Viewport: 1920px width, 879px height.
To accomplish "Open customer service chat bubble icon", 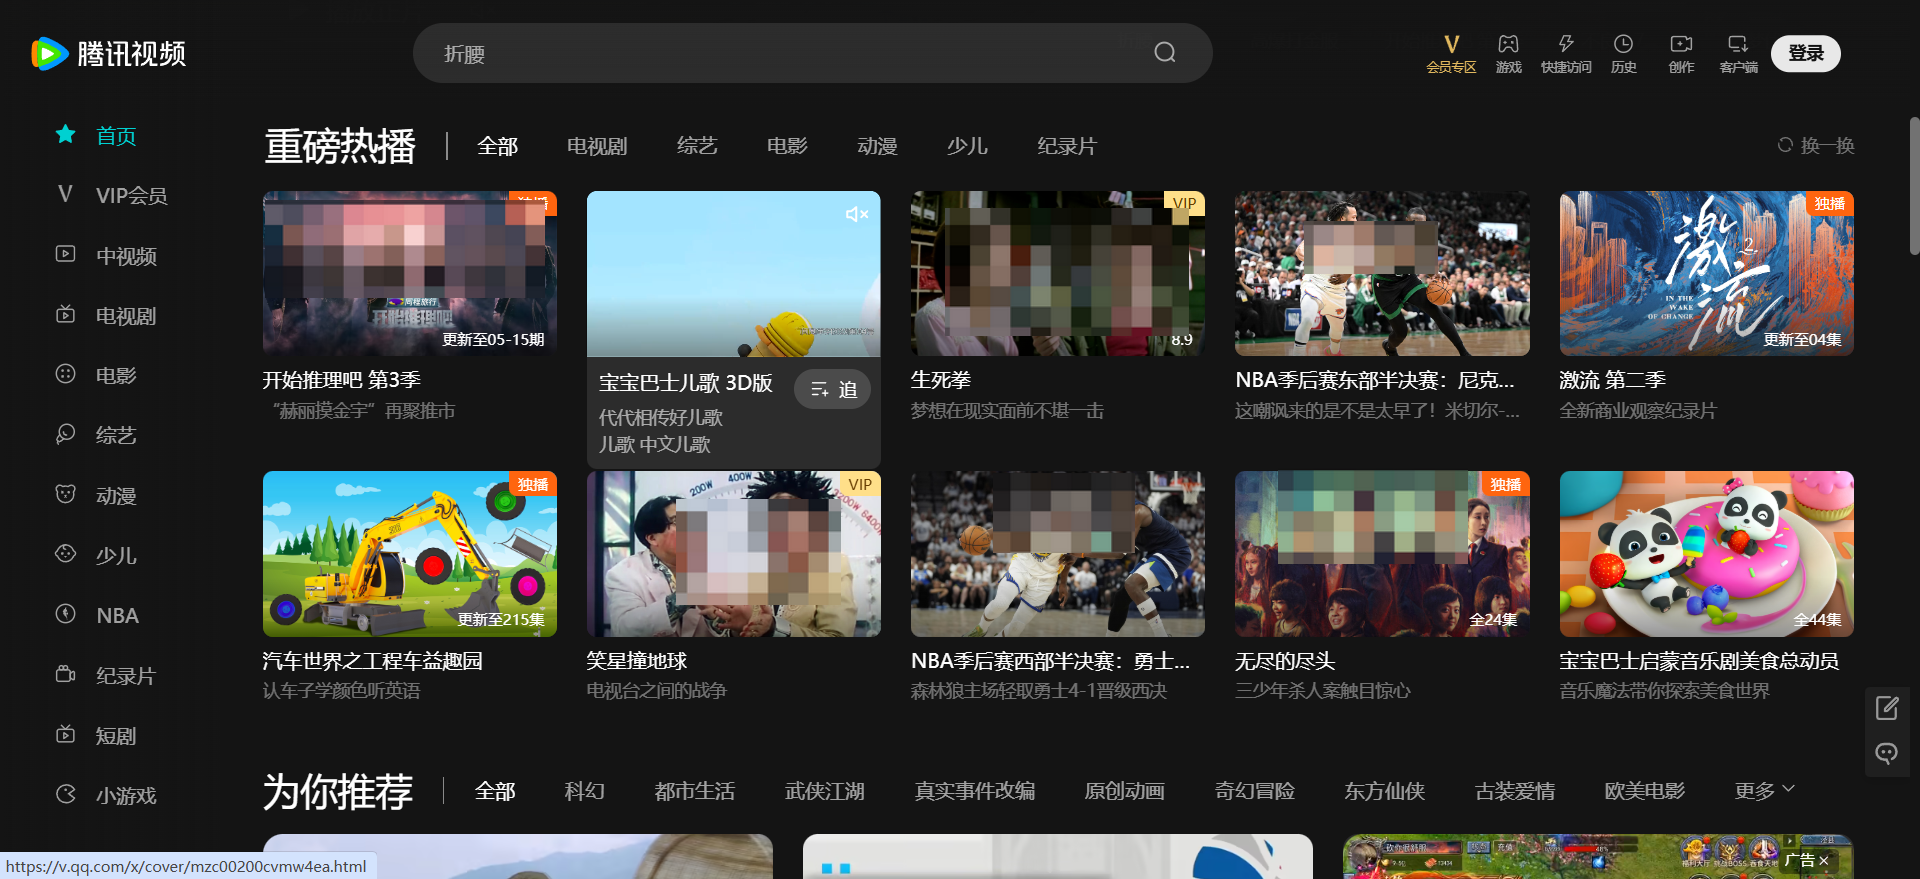I will coord(1887,753).
